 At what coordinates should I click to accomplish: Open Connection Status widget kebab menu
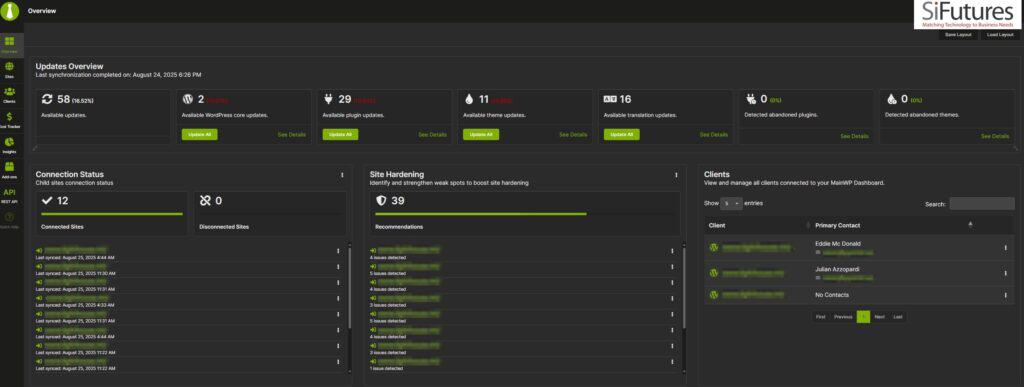pos(342,175)
